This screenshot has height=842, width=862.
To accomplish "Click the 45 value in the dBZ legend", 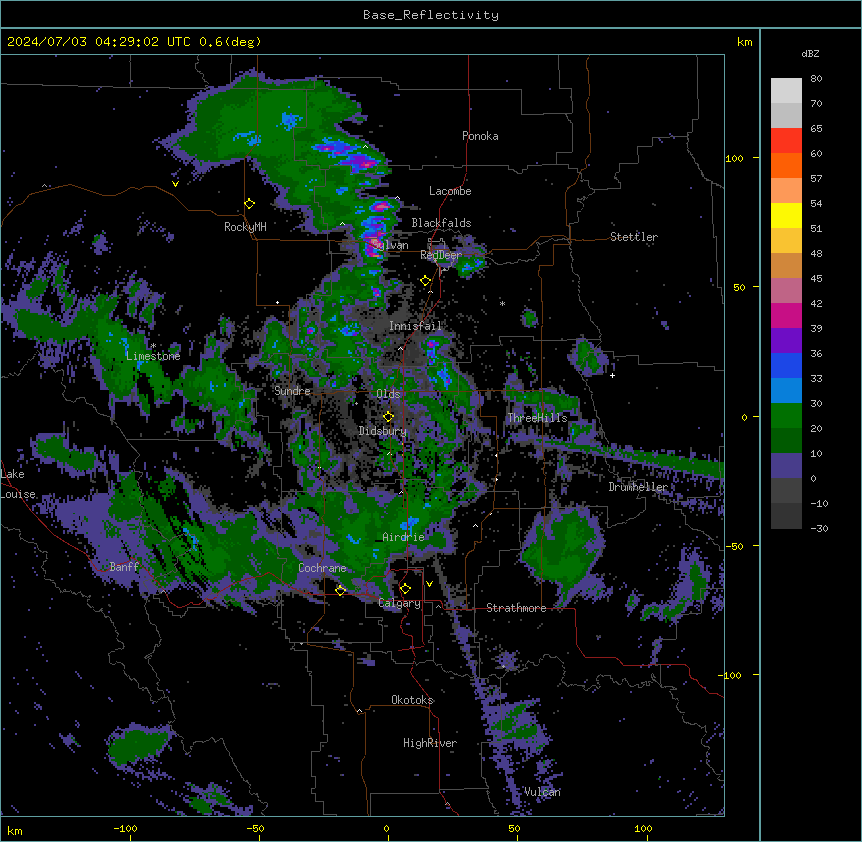I will (816, 279).
